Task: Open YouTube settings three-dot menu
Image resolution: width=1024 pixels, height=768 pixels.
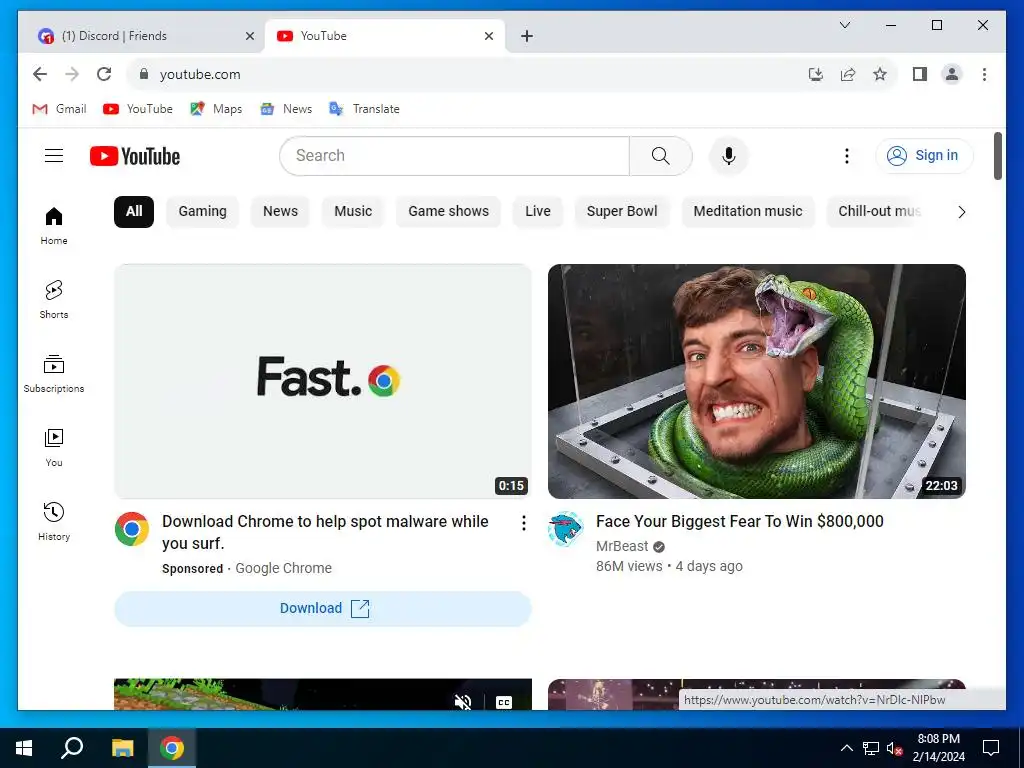Action: click(846, 155)
